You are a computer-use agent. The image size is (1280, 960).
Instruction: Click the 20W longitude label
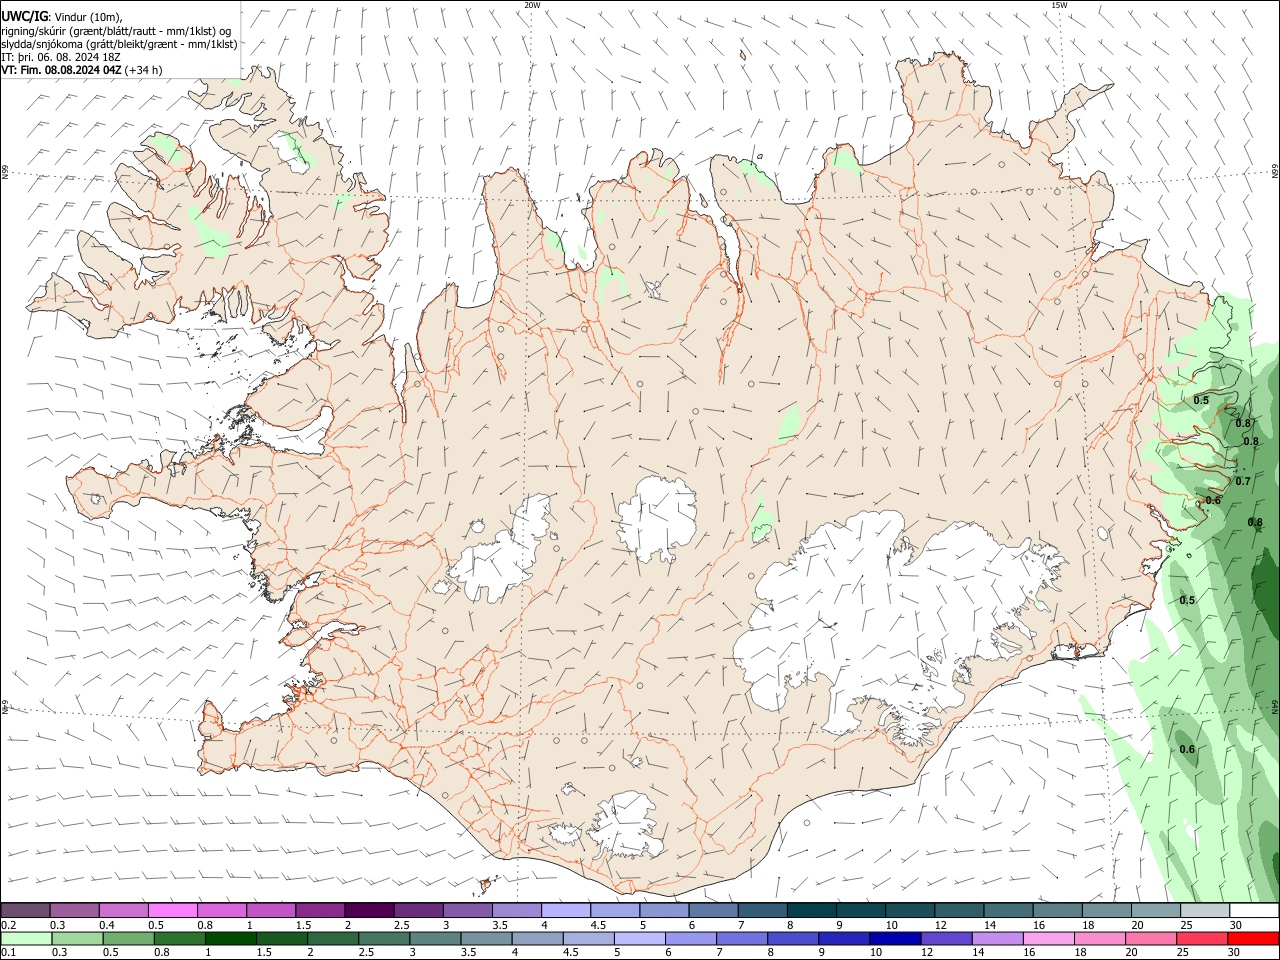pyautogui.click(x=532, y=5)
